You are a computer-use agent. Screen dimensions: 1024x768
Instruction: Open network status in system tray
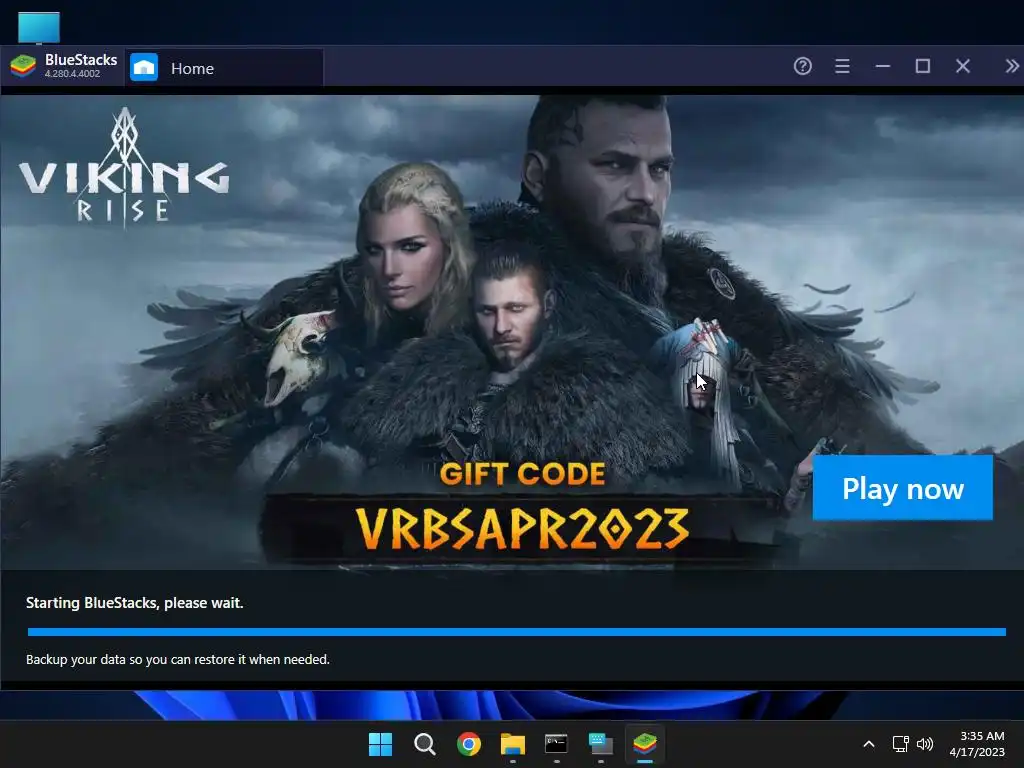point(901,744)
